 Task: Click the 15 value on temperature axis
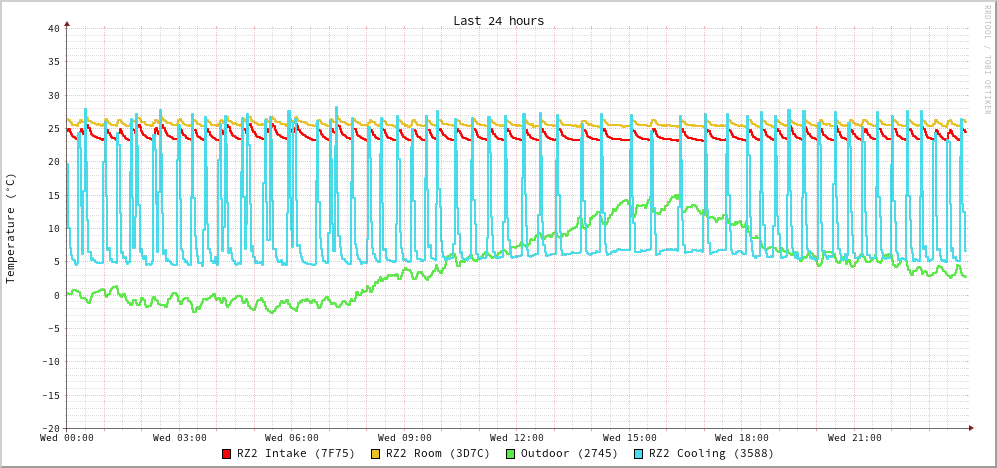(x=53, y=195)
